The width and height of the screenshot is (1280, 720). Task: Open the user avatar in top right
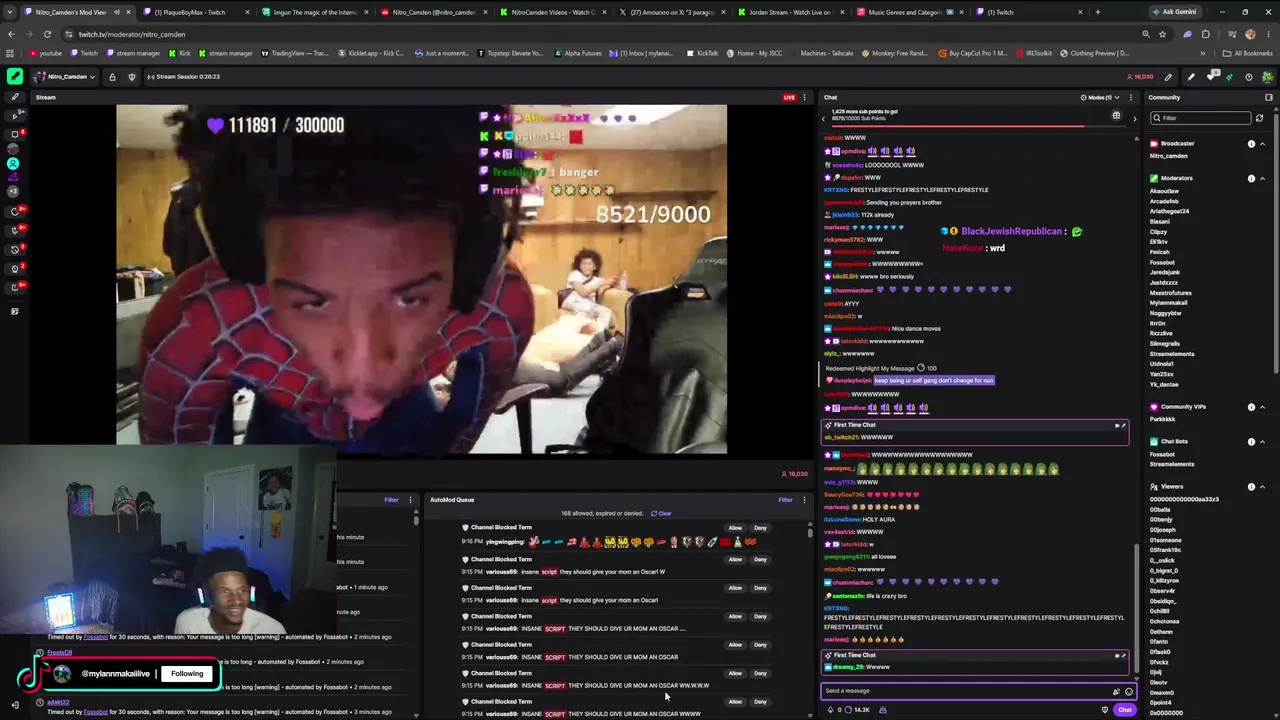click(x=1268, y=77)
